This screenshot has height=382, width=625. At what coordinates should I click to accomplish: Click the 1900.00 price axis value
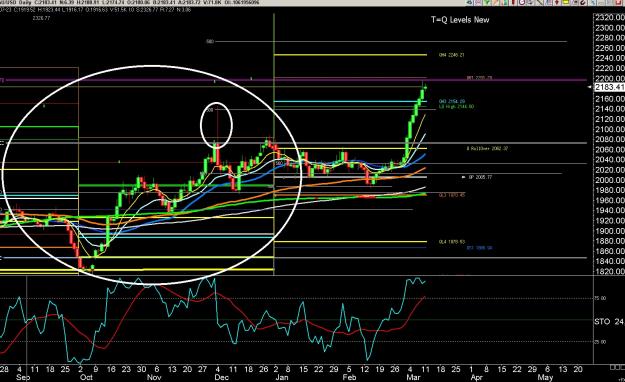(x=609, y=231)
